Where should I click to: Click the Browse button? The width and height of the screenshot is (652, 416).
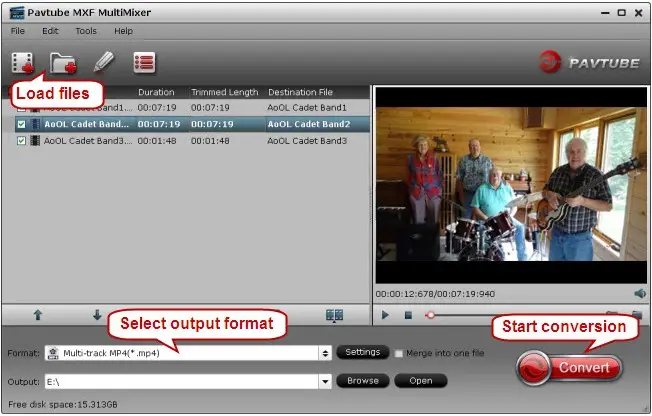(x=363, y=381)
